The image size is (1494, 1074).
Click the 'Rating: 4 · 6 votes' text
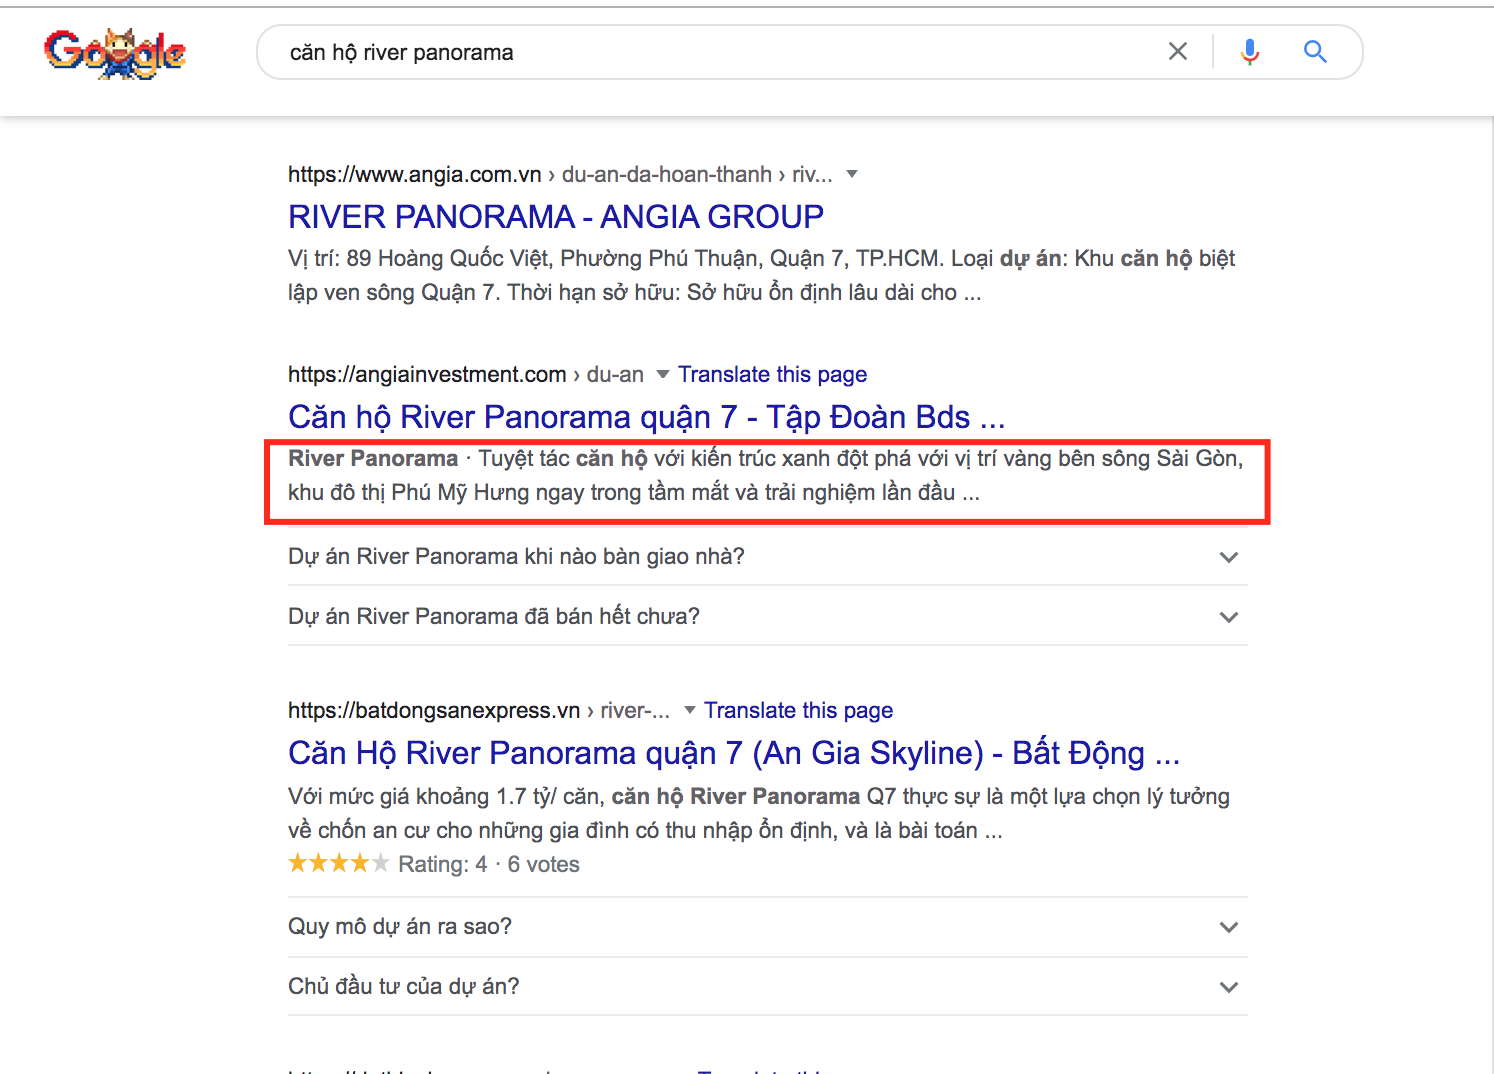[x=489, y=865]
